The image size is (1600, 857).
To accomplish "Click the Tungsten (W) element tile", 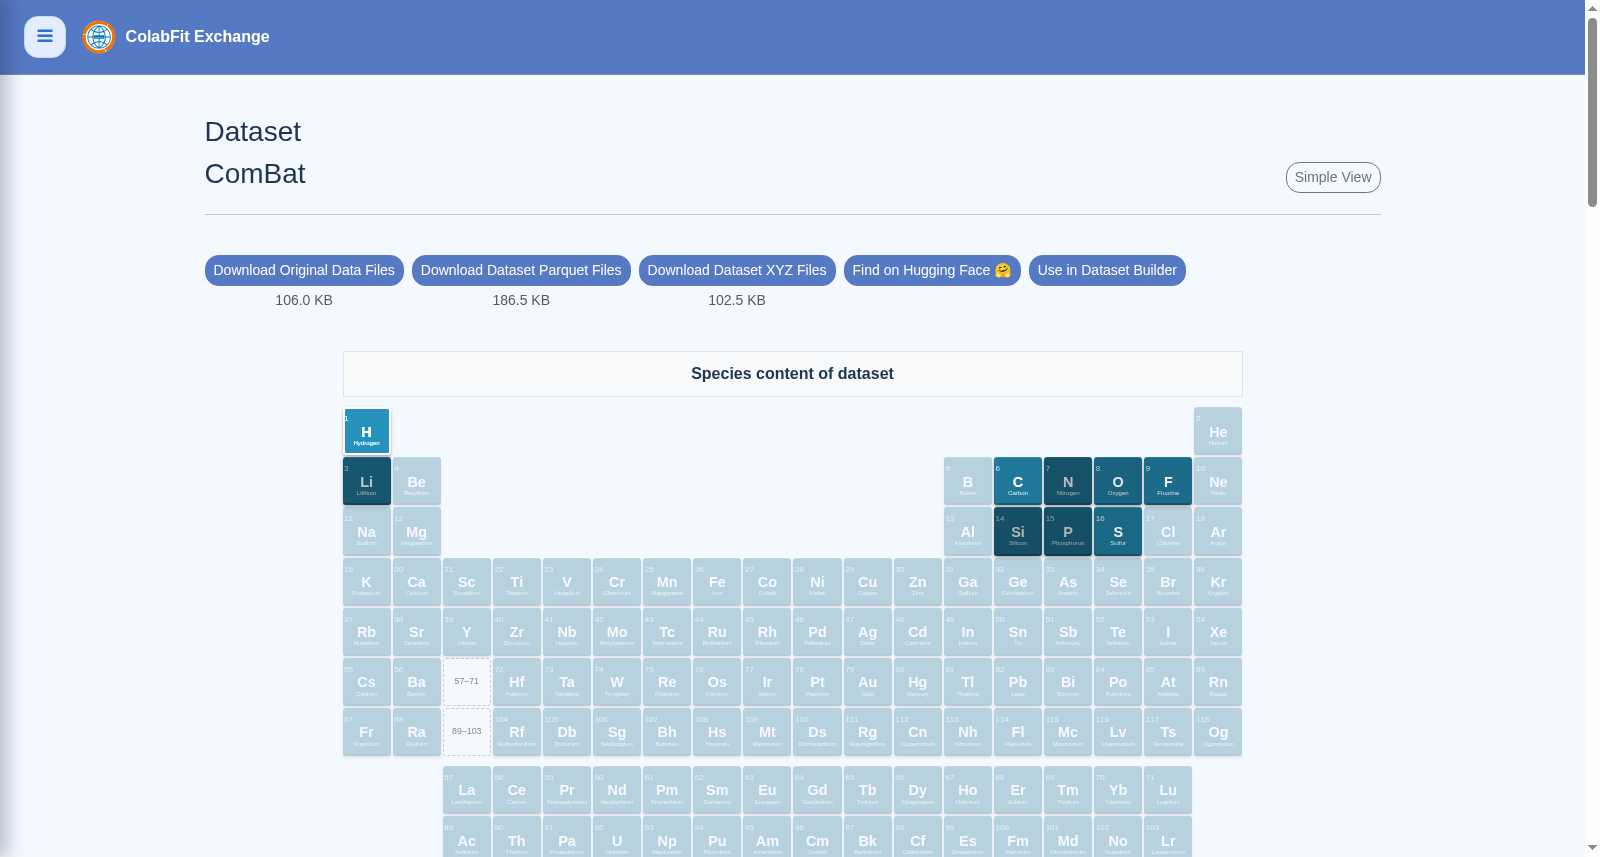I will click(617, 682).
